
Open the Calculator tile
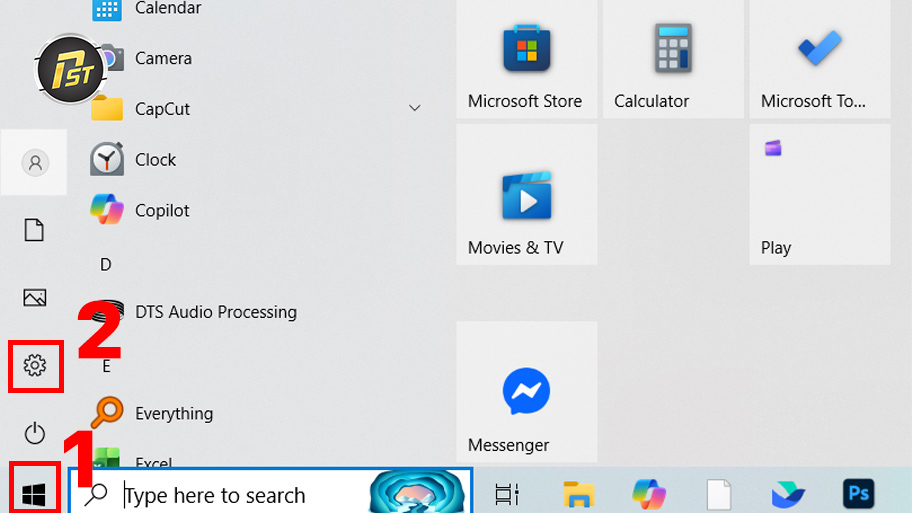673,59
